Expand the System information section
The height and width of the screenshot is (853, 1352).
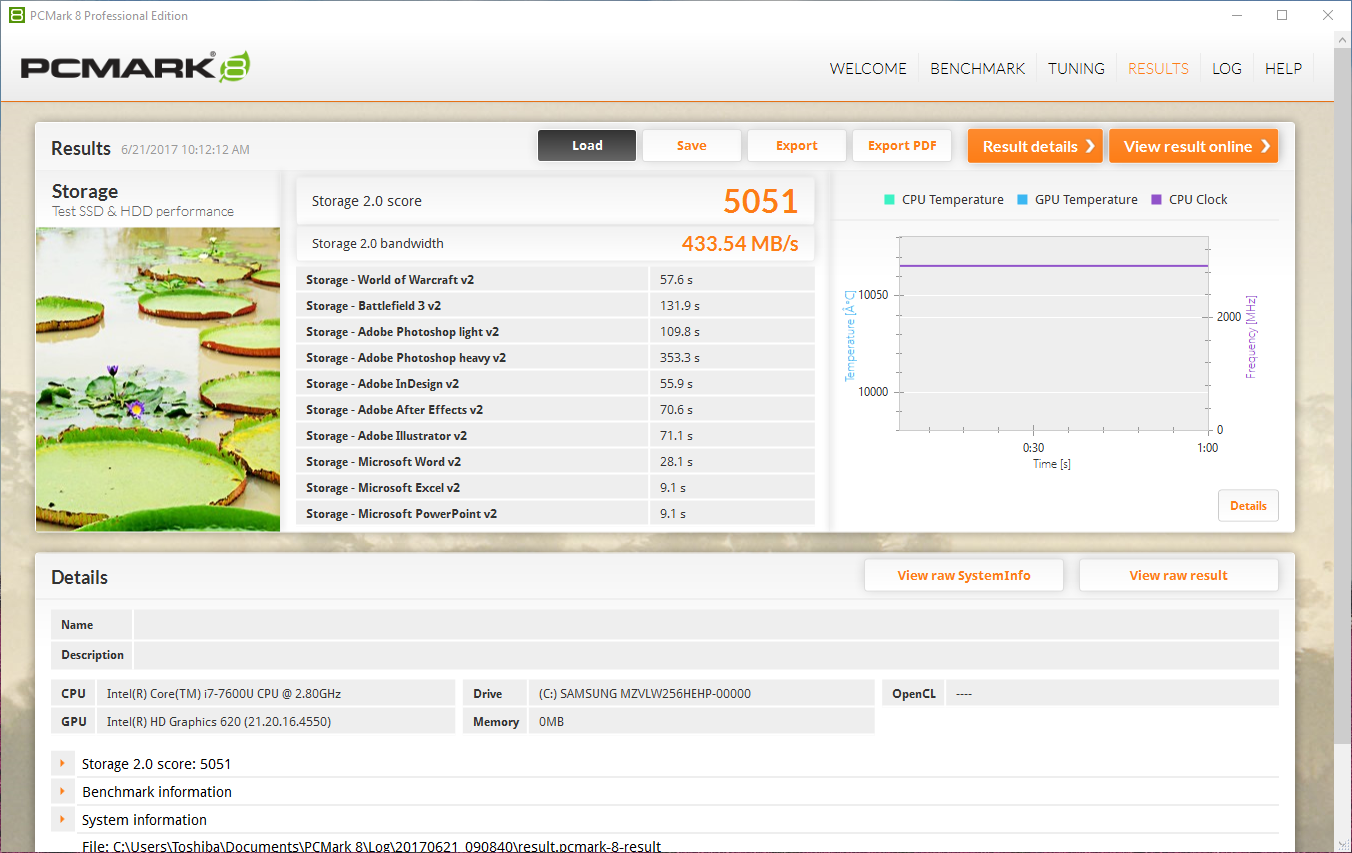tap(62, 820)
